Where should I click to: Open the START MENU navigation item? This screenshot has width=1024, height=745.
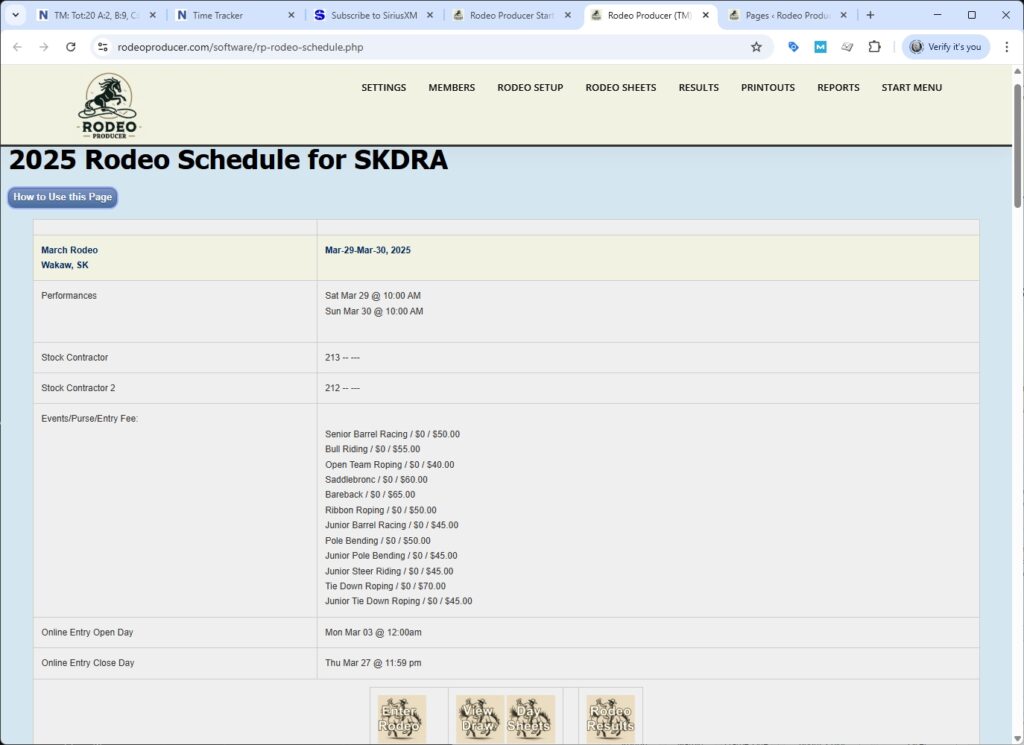tap(911, 88)
